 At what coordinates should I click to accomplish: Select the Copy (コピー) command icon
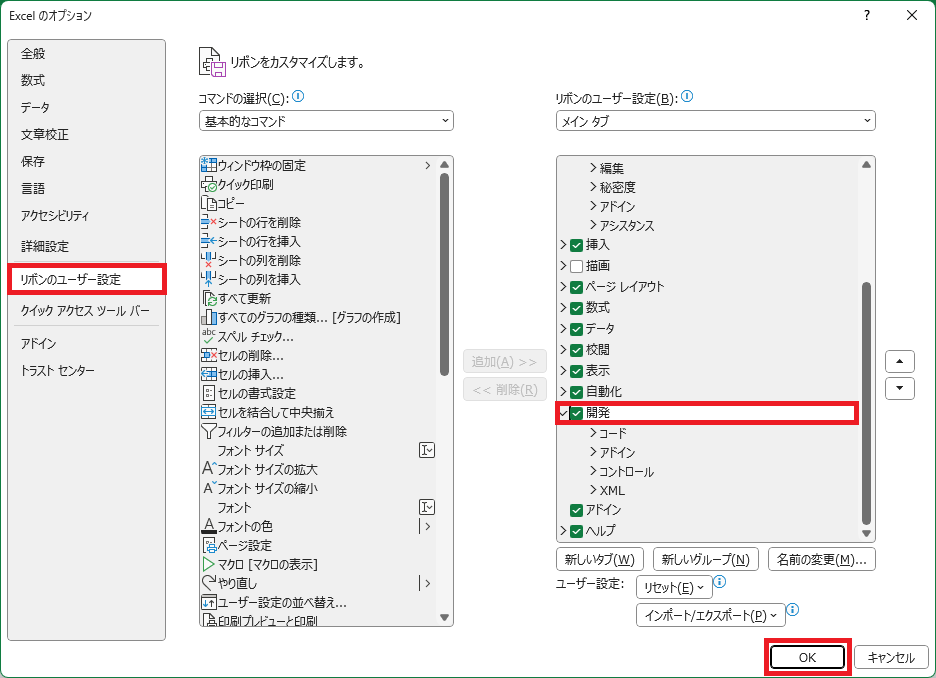(209, 204)
